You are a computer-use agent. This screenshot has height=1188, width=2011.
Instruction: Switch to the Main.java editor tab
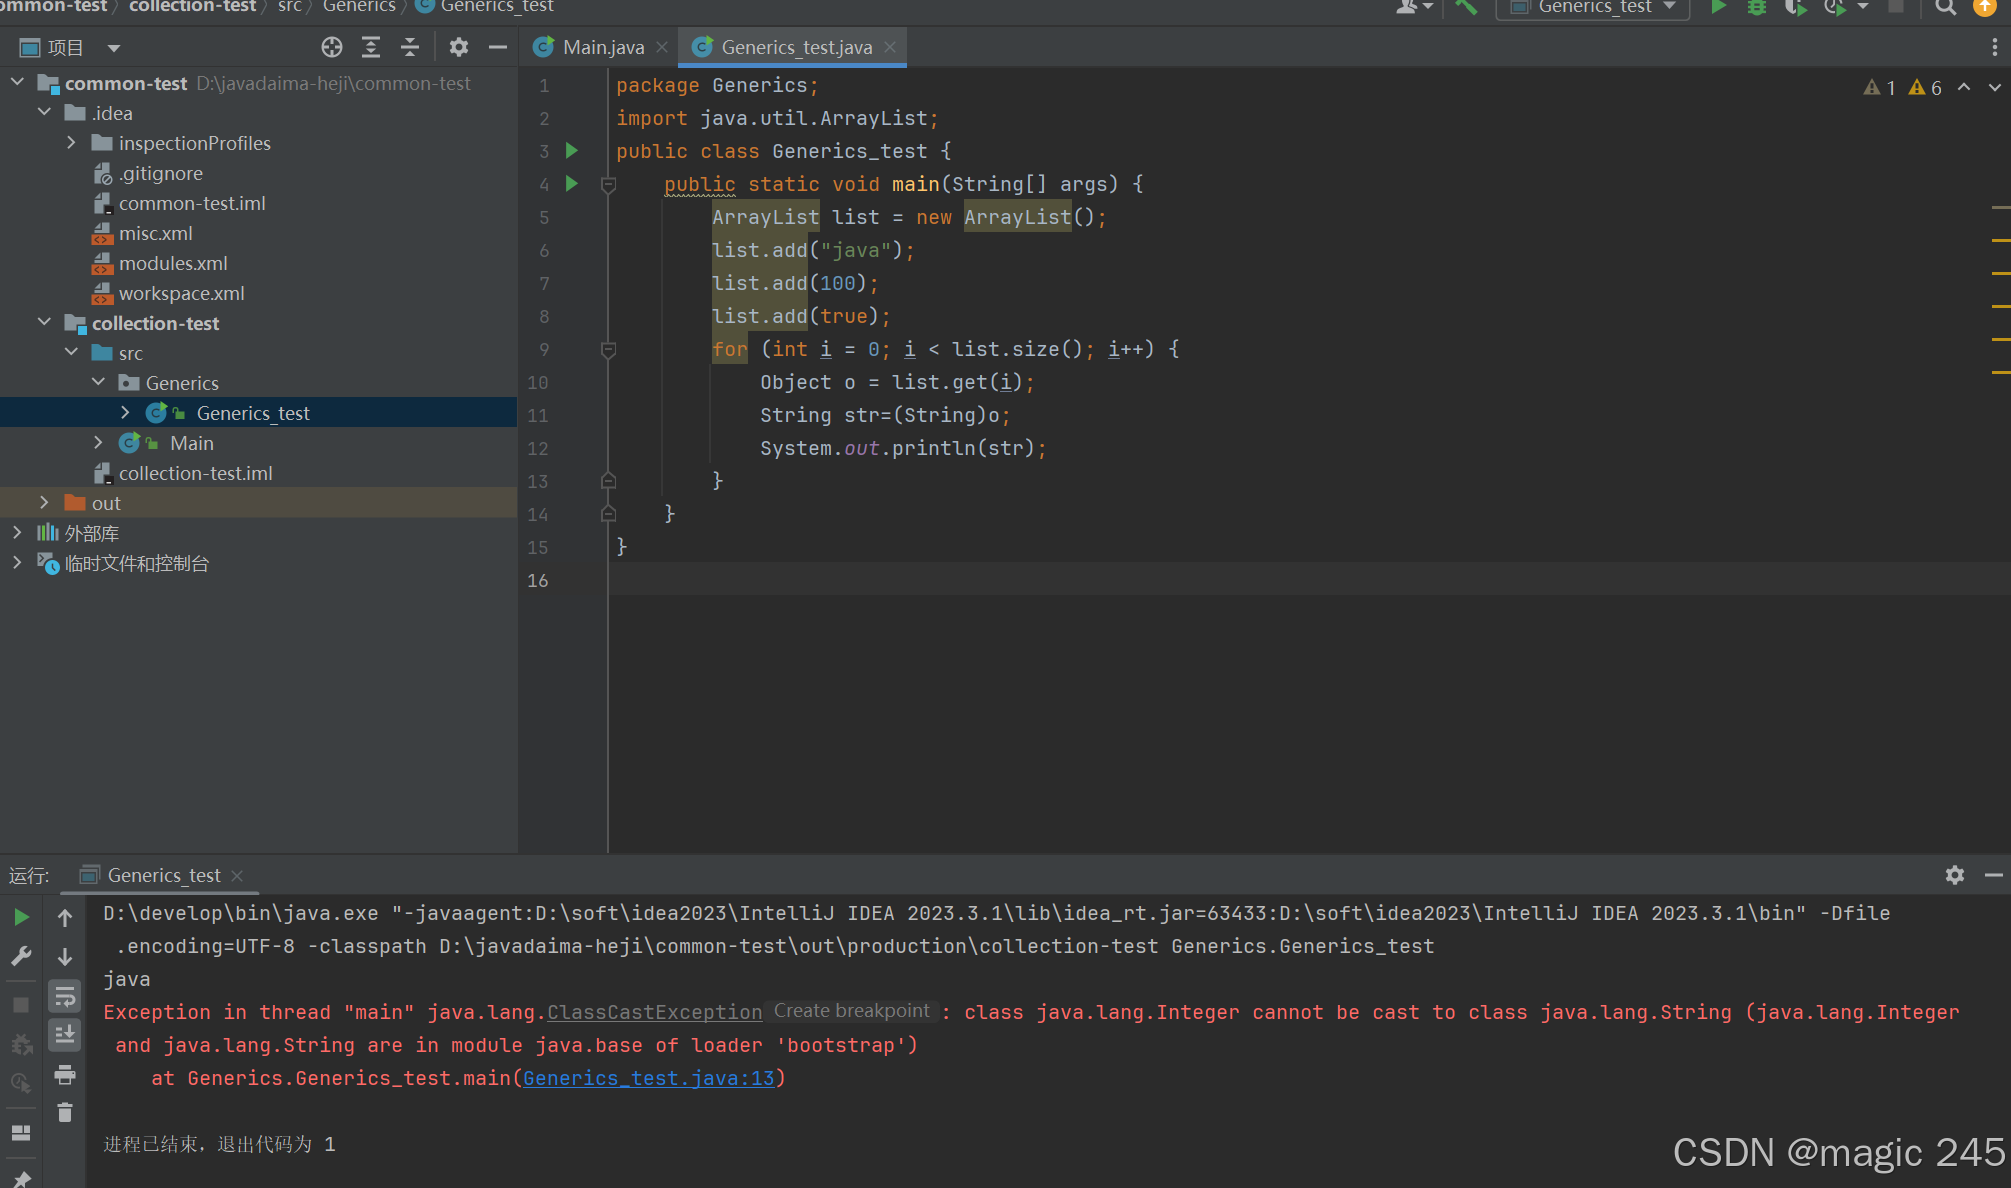coord(603,47)
